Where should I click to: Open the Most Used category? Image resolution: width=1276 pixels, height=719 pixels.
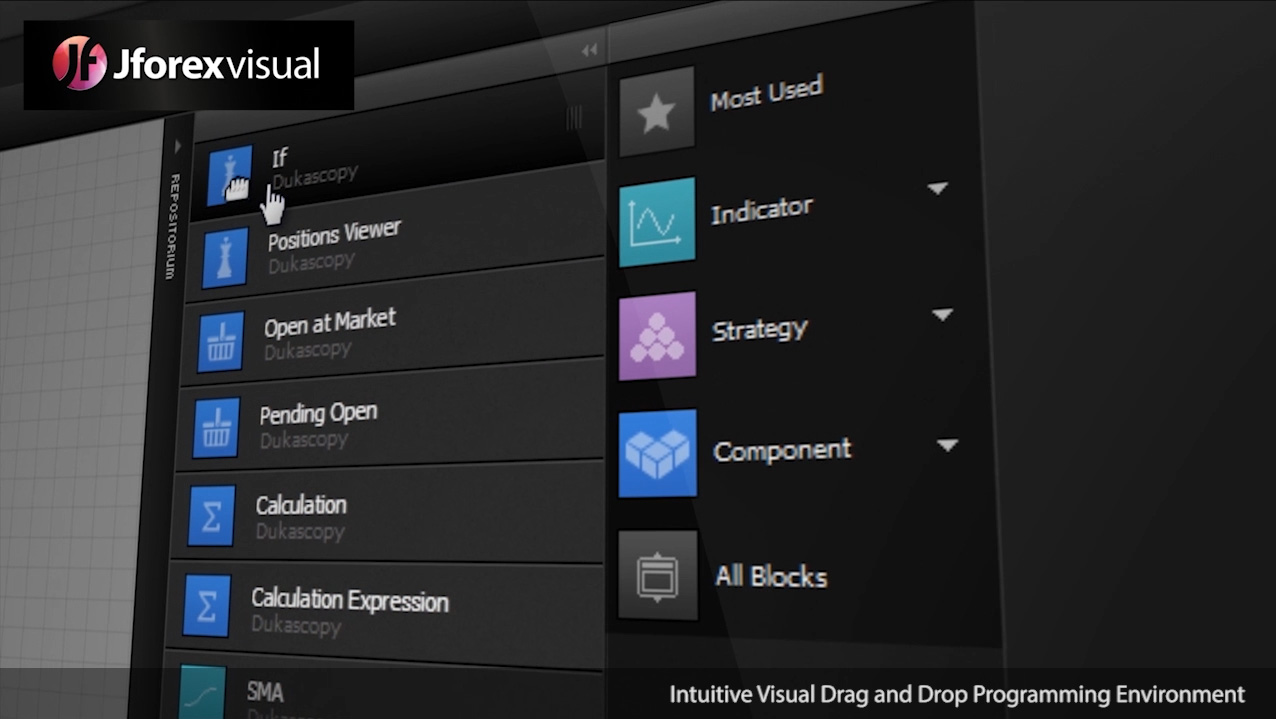pos(766,93)
